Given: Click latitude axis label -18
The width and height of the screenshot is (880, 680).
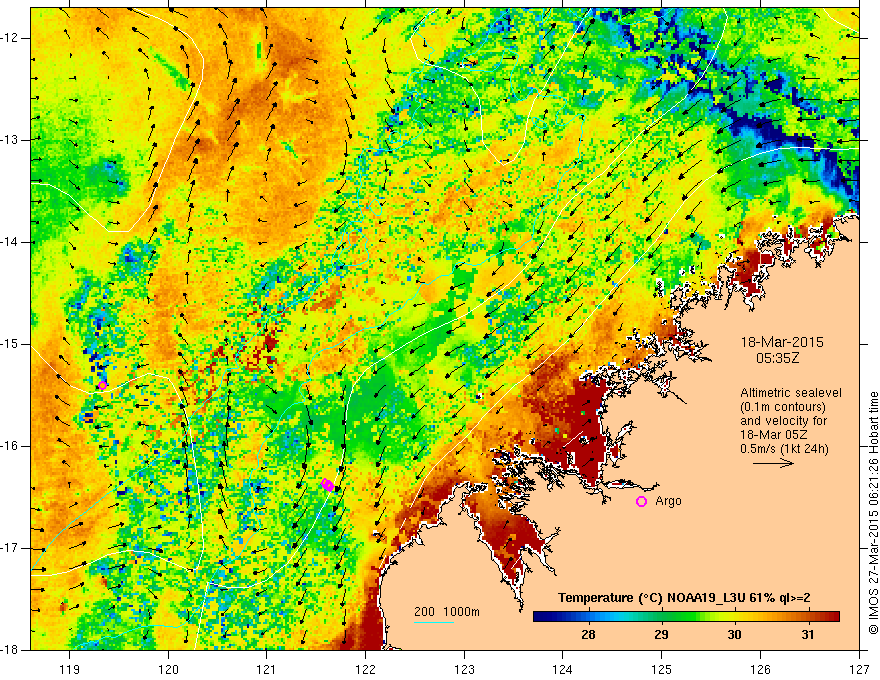Looking at the screenshot, I should [11, 650].
